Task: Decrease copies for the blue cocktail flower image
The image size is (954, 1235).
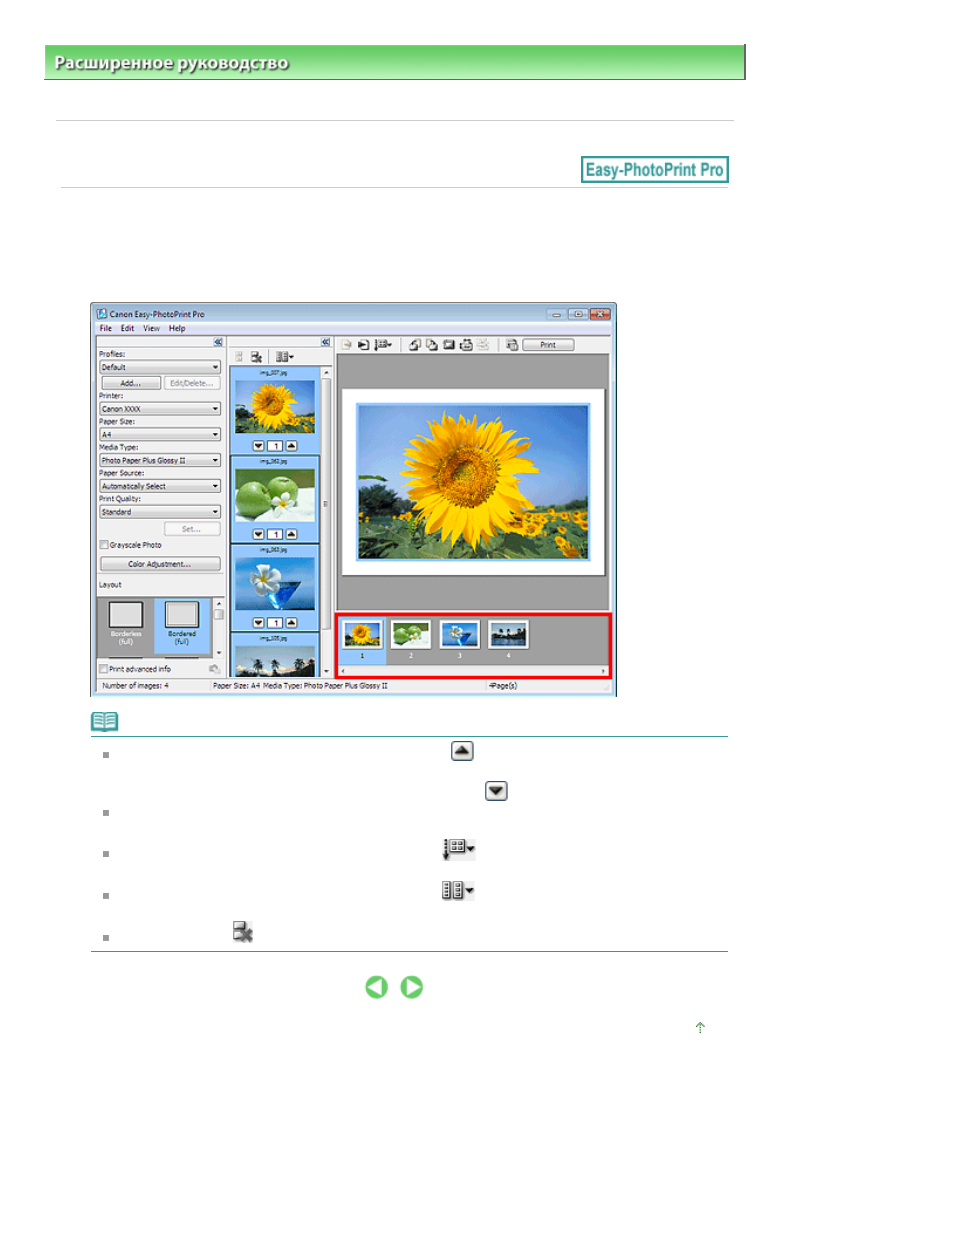Action: coord(258,623)
